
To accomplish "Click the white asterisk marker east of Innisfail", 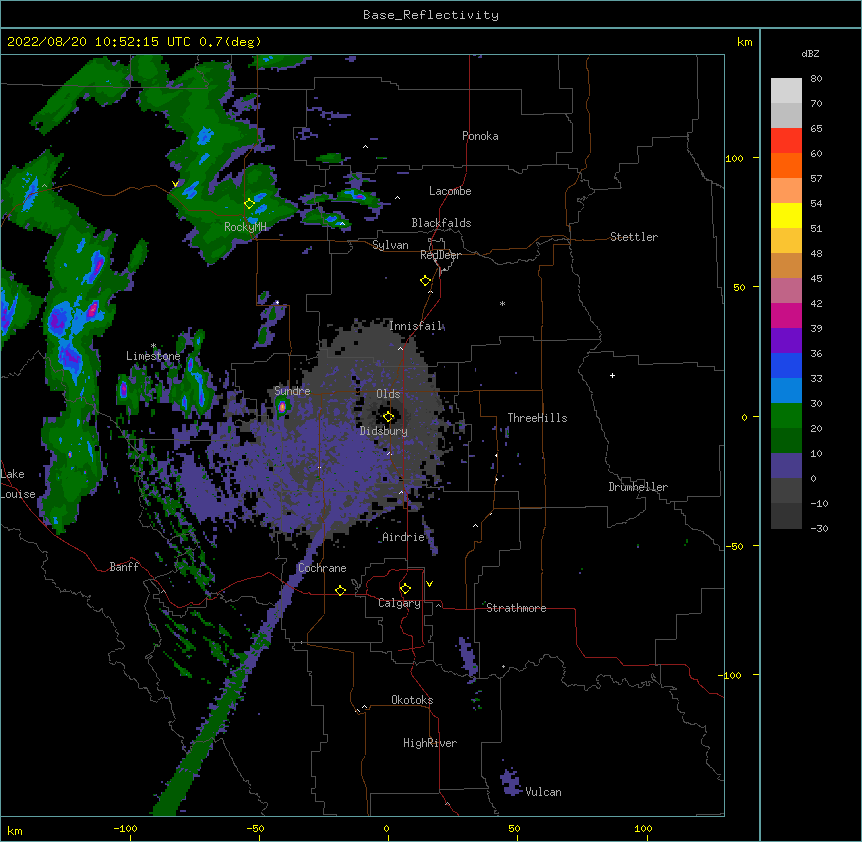I will [502, 303].
